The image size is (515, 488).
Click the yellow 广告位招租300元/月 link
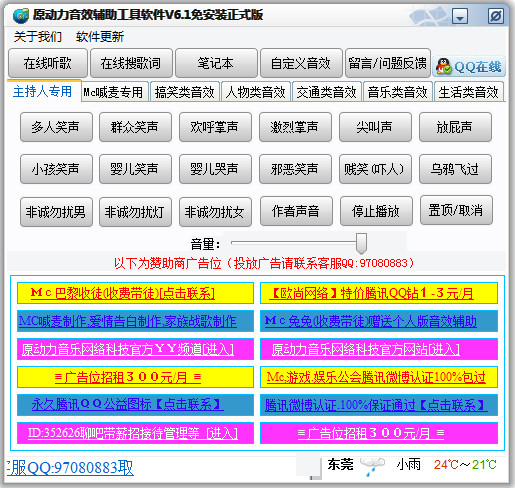128,377
